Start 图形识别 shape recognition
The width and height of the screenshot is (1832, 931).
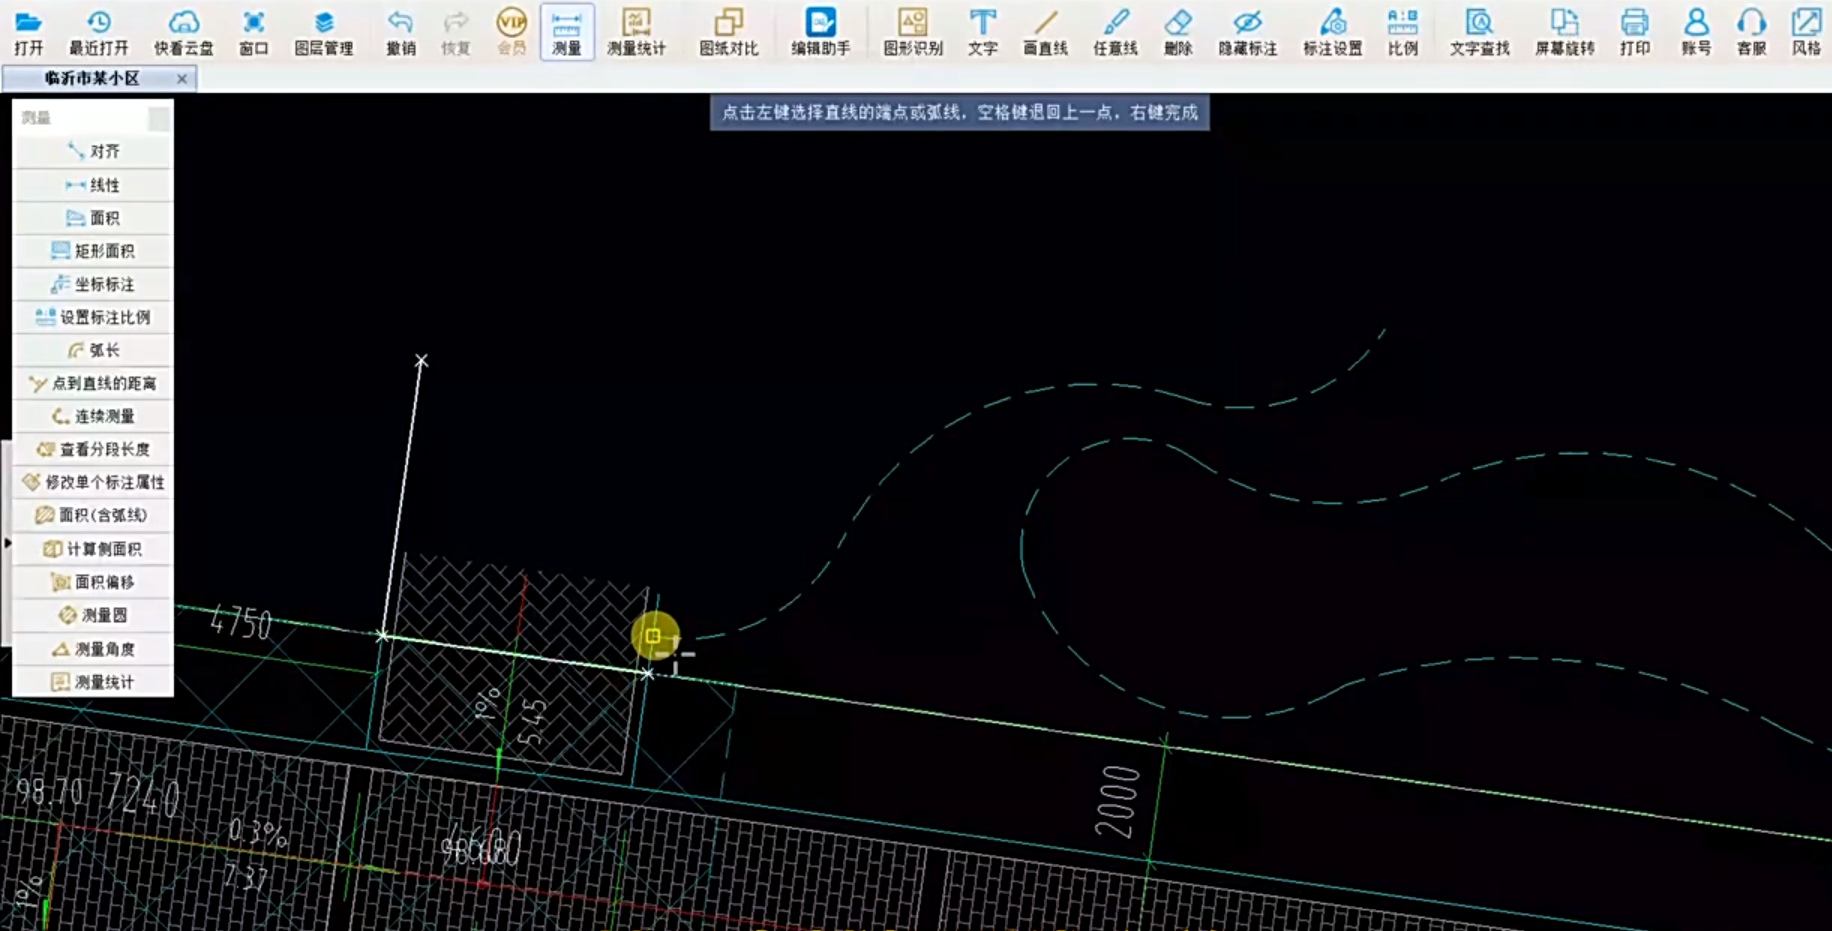(x=912, y=31)
